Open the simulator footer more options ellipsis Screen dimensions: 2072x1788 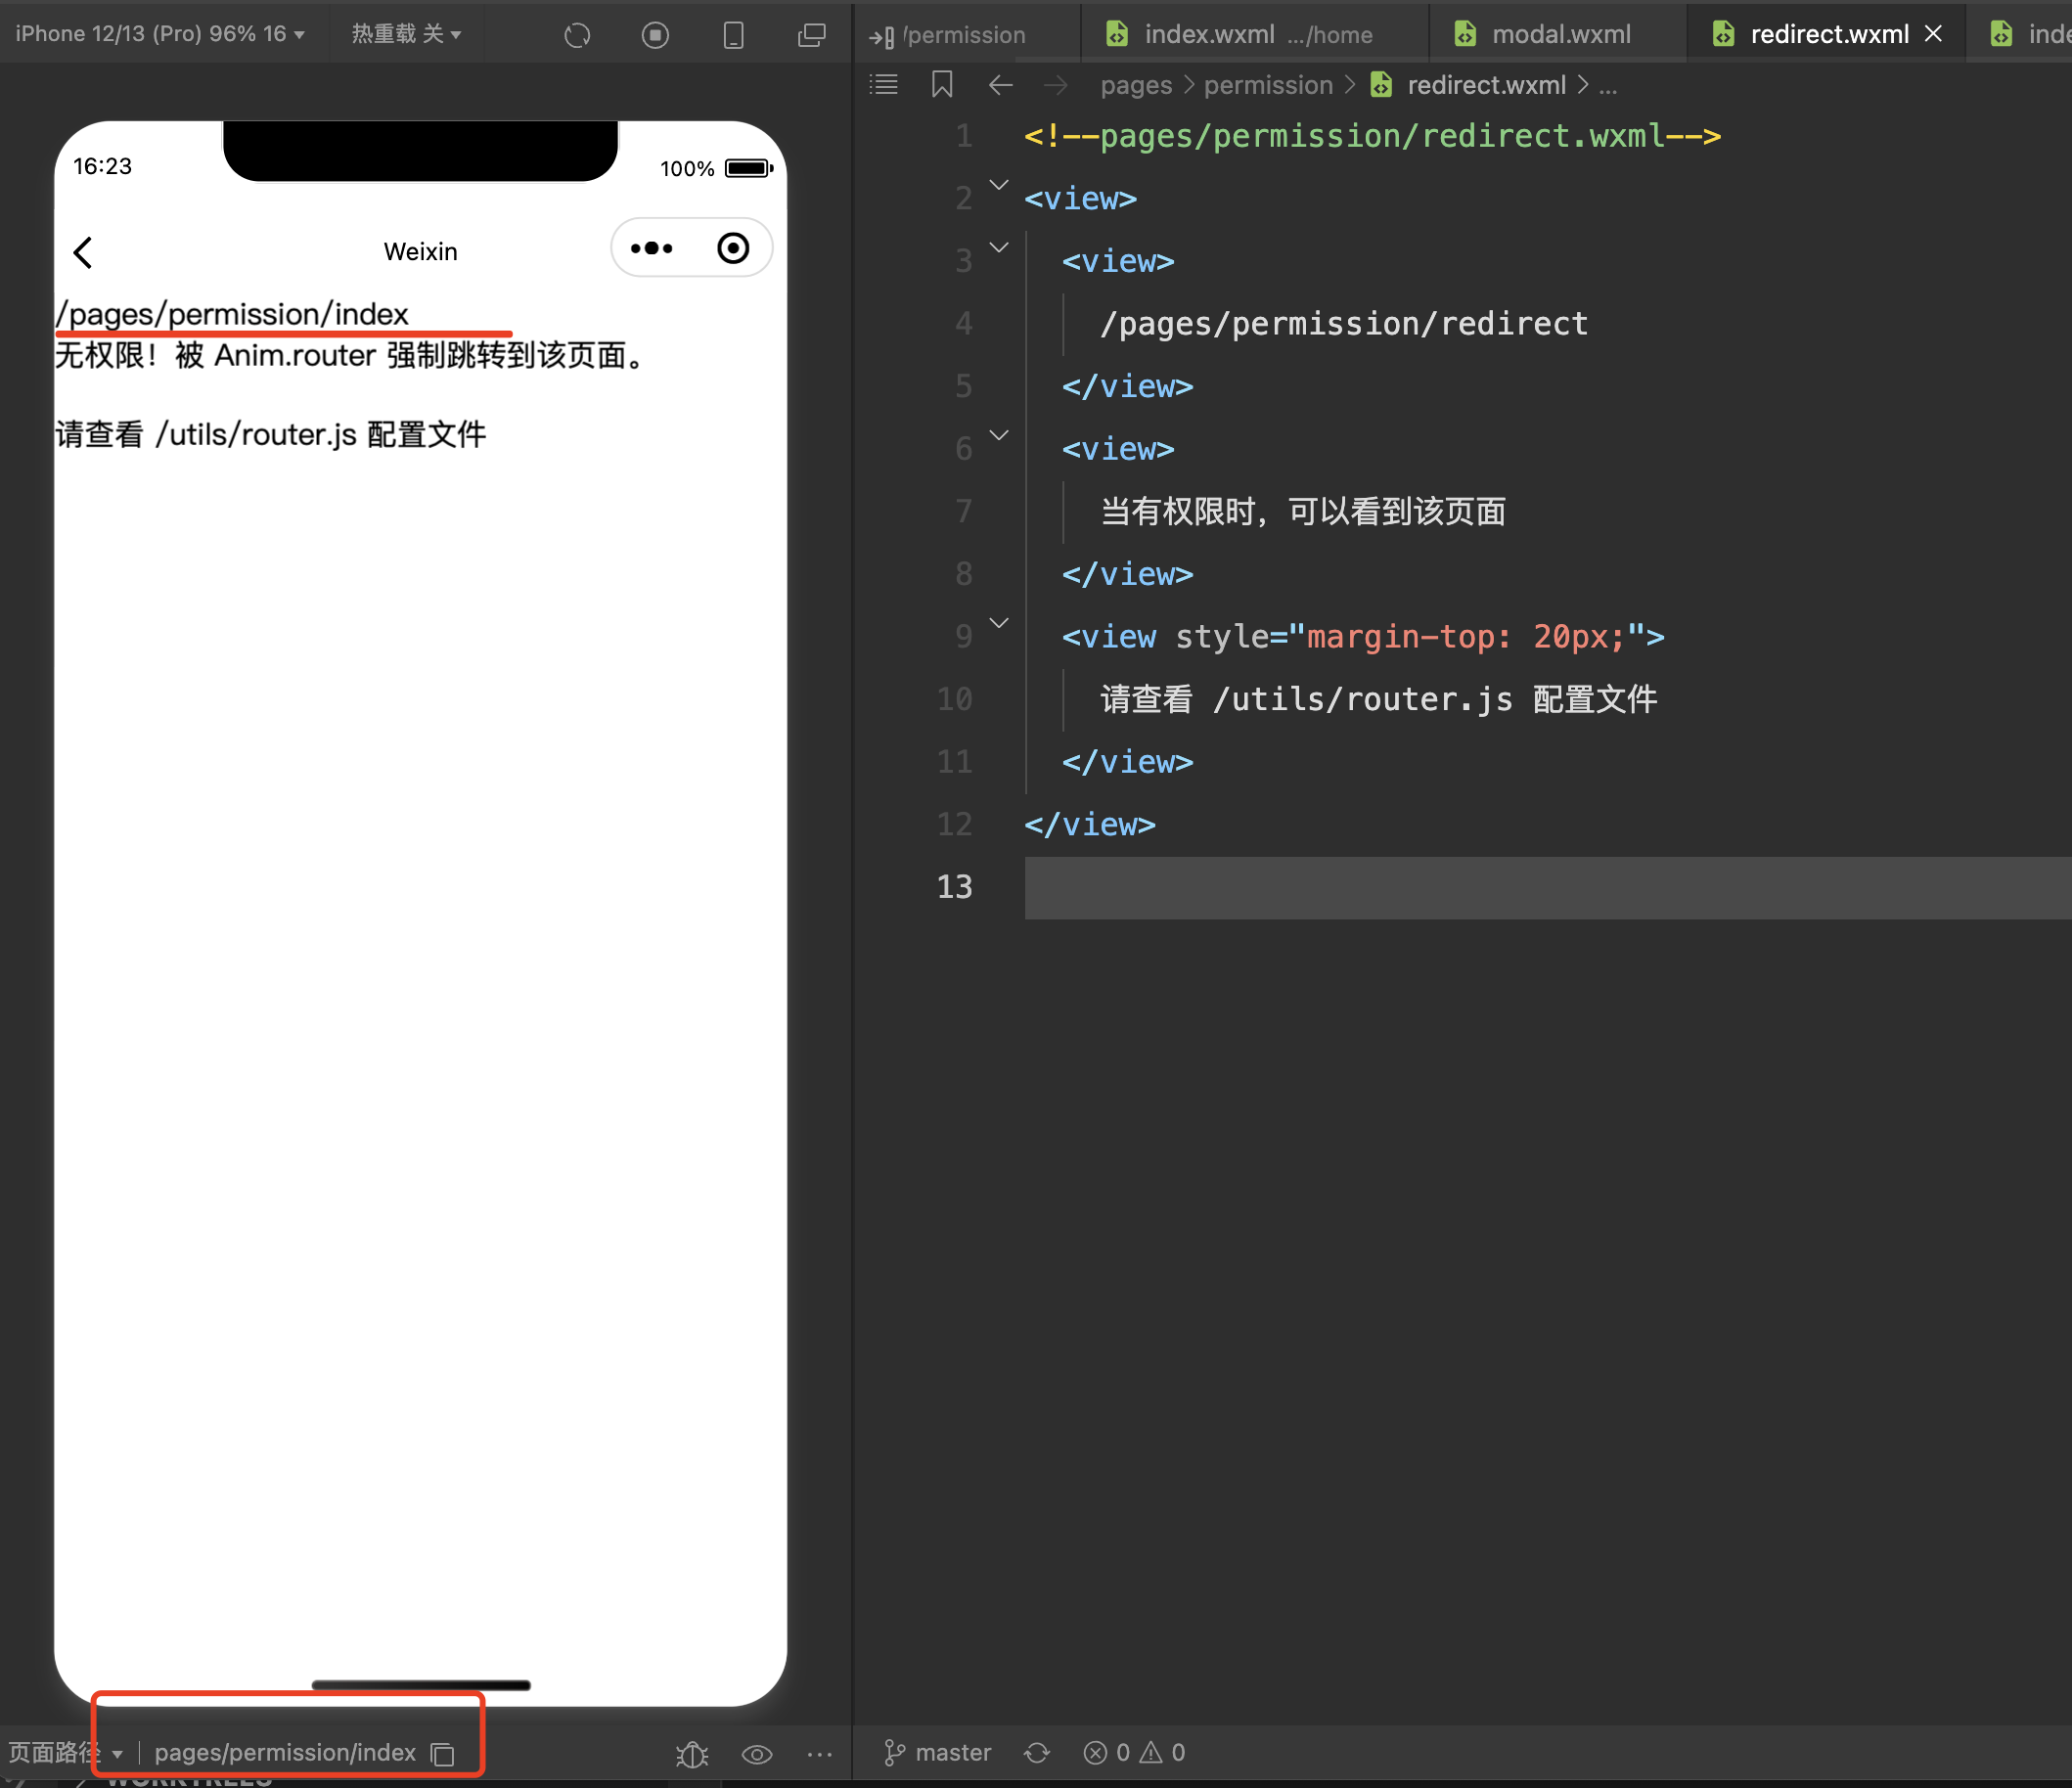click(819, 1753)
